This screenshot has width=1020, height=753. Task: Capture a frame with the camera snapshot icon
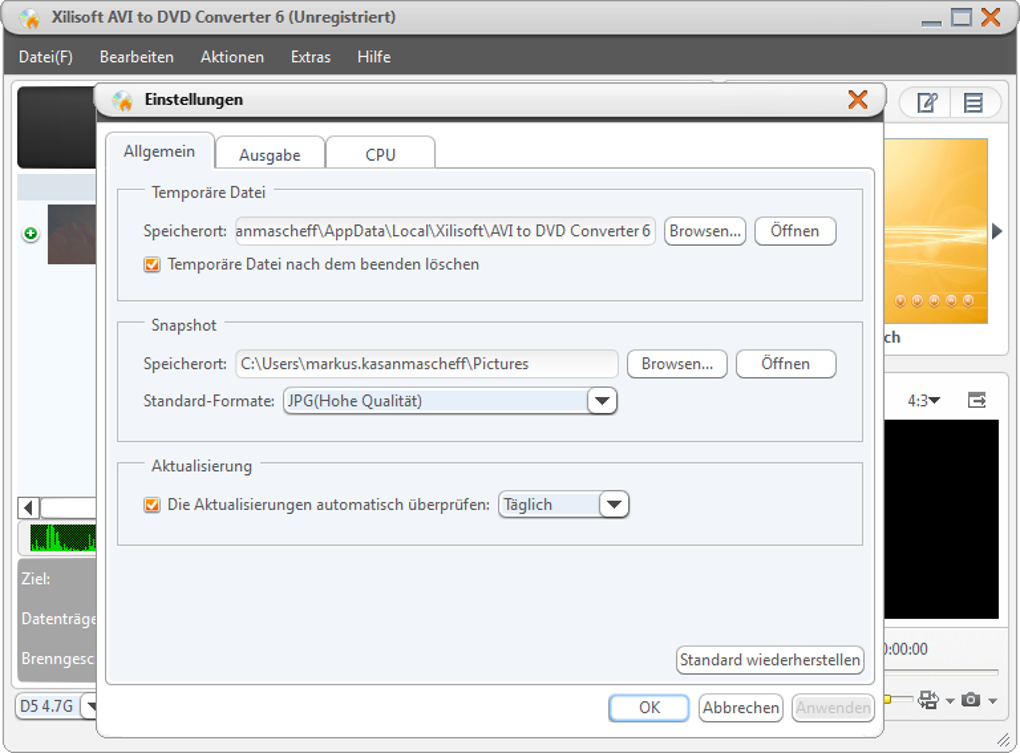click(x=971, y=700)
